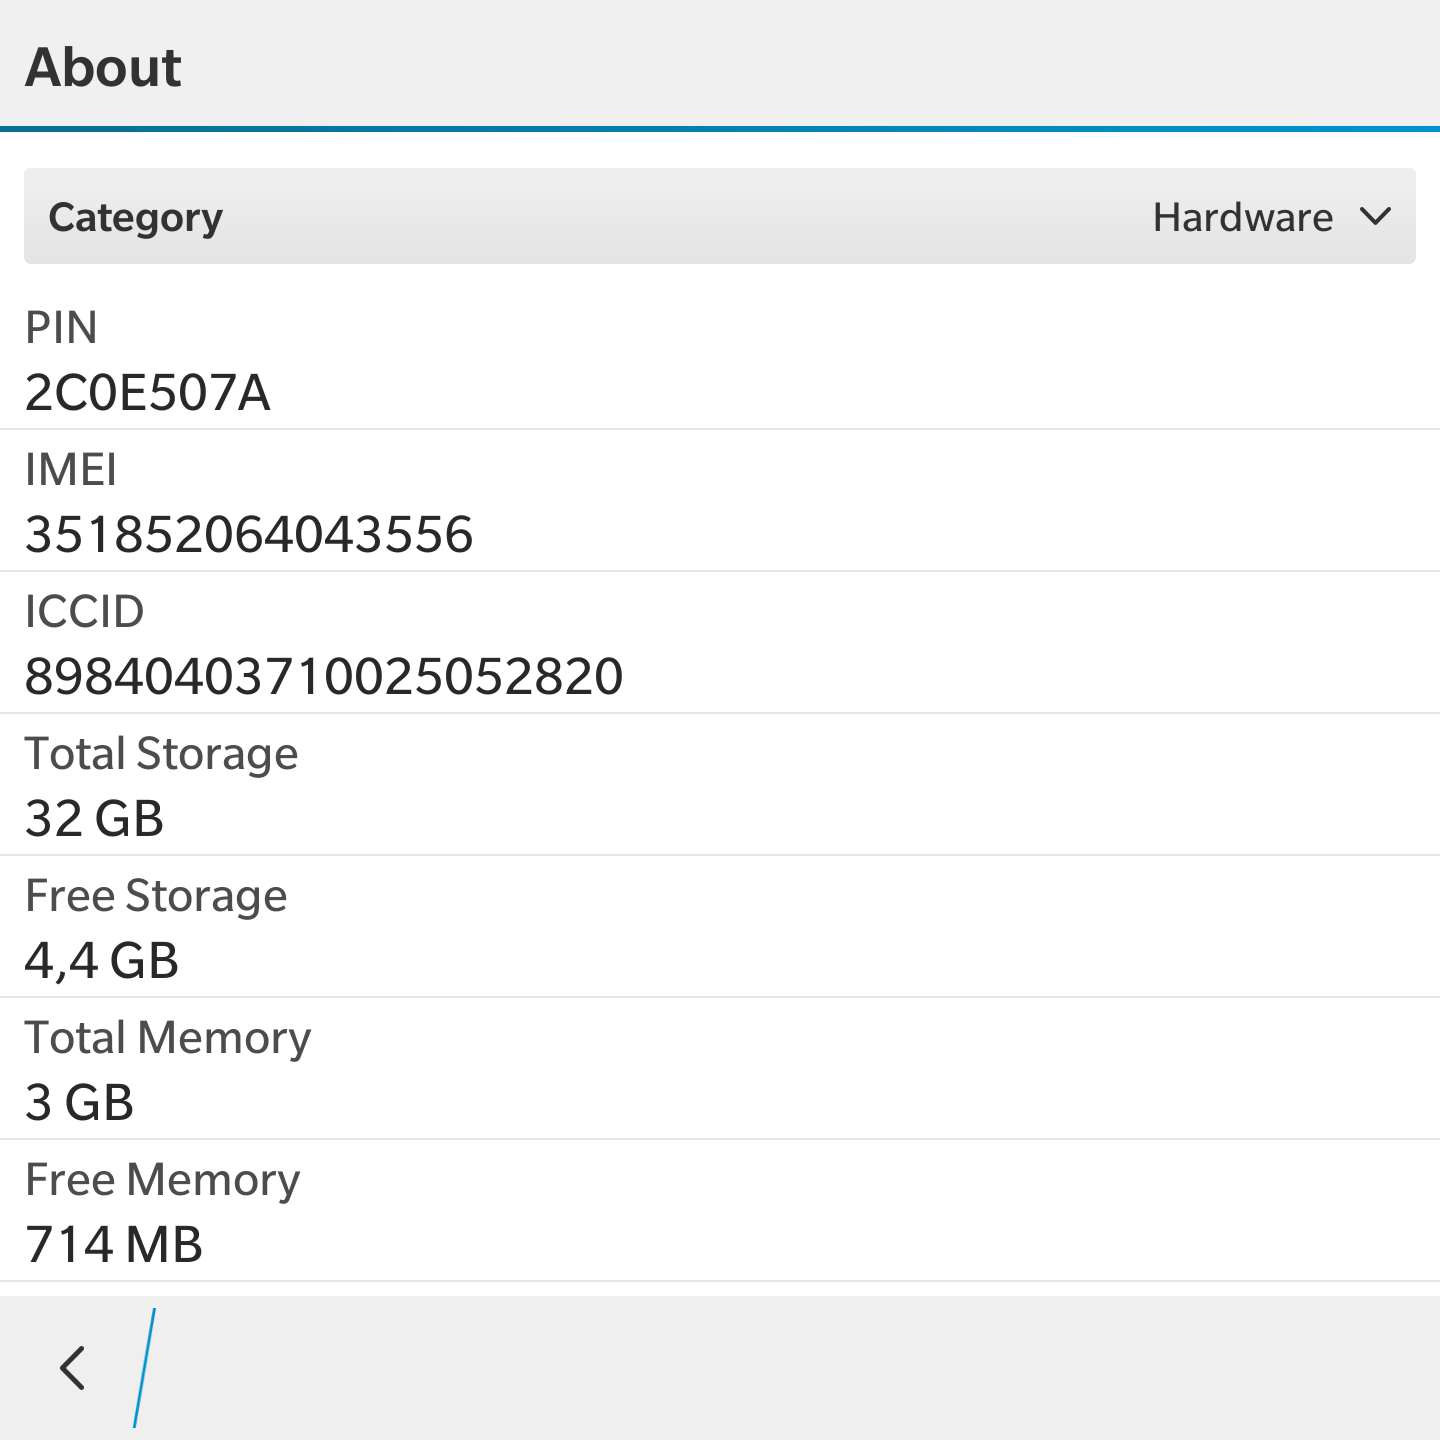This screenshot has height=1440, width=1440.
Task: Open the Category dropdown showing Hardware
Action: click(720, 216)
